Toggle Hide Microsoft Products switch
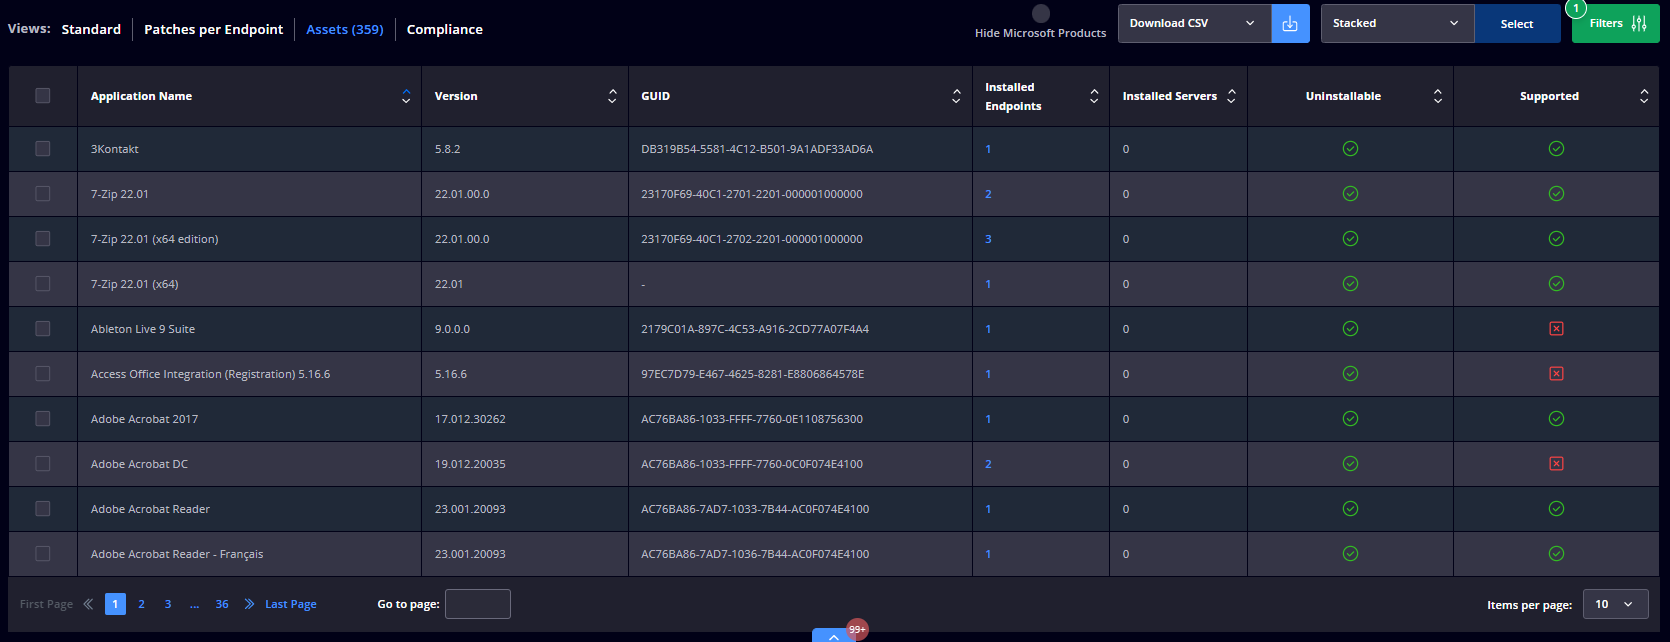This screenshot has width=1670, height=642. 1041,14
